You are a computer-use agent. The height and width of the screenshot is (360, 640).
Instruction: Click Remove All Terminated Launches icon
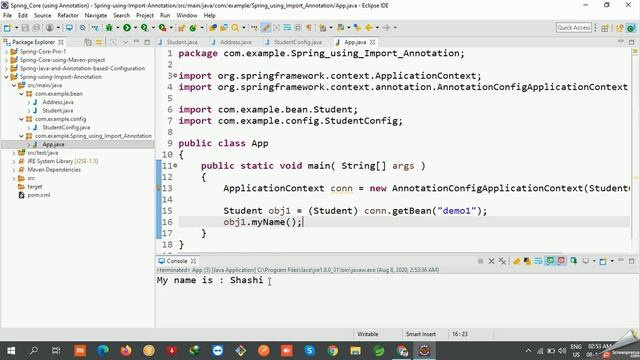(x=502, y=261)
